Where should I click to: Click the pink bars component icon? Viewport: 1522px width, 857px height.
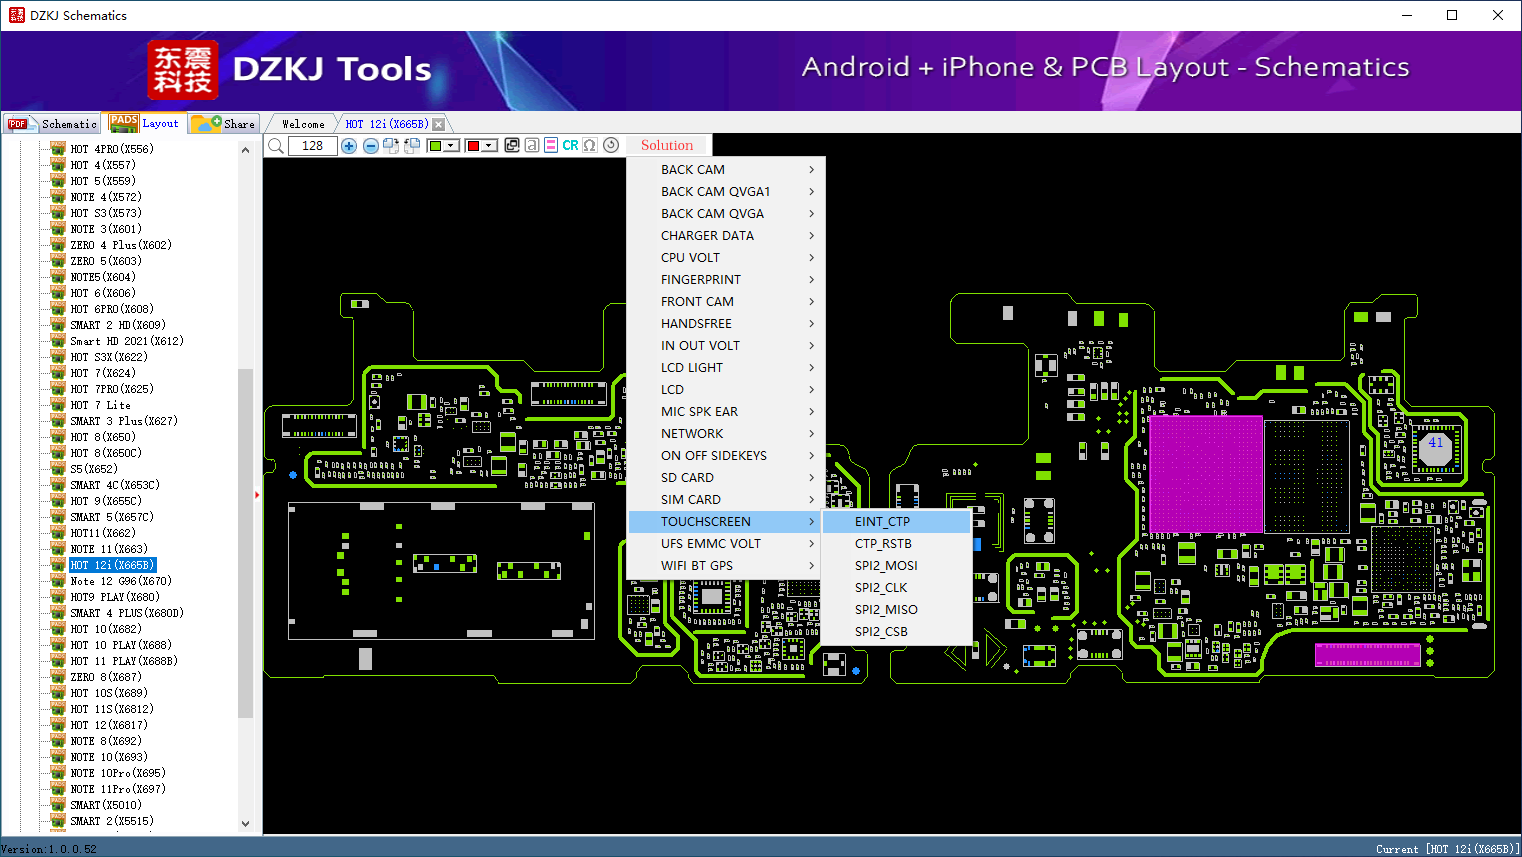coord(551,146)
